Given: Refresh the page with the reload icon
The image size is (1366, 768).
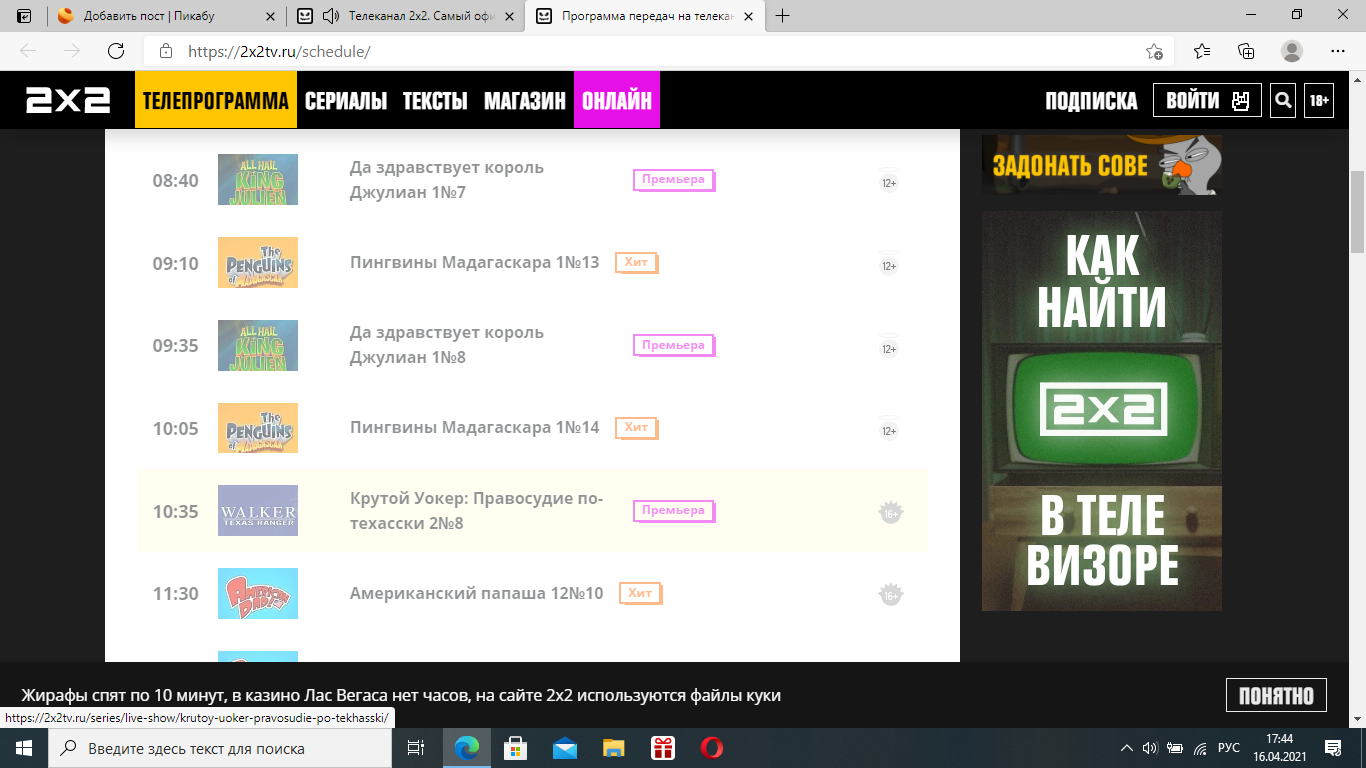Looking at the screenshot, I should (x=116, y=51).
